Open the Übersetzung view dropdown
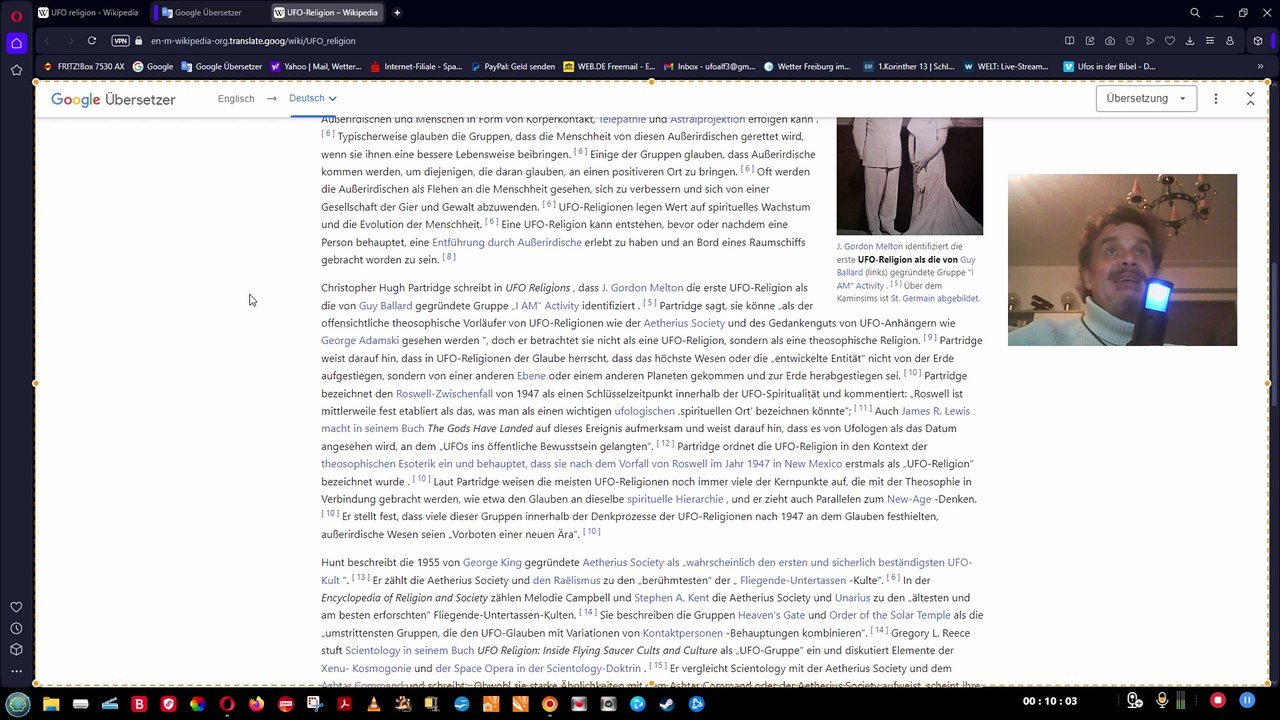 tap(1146, 99)
